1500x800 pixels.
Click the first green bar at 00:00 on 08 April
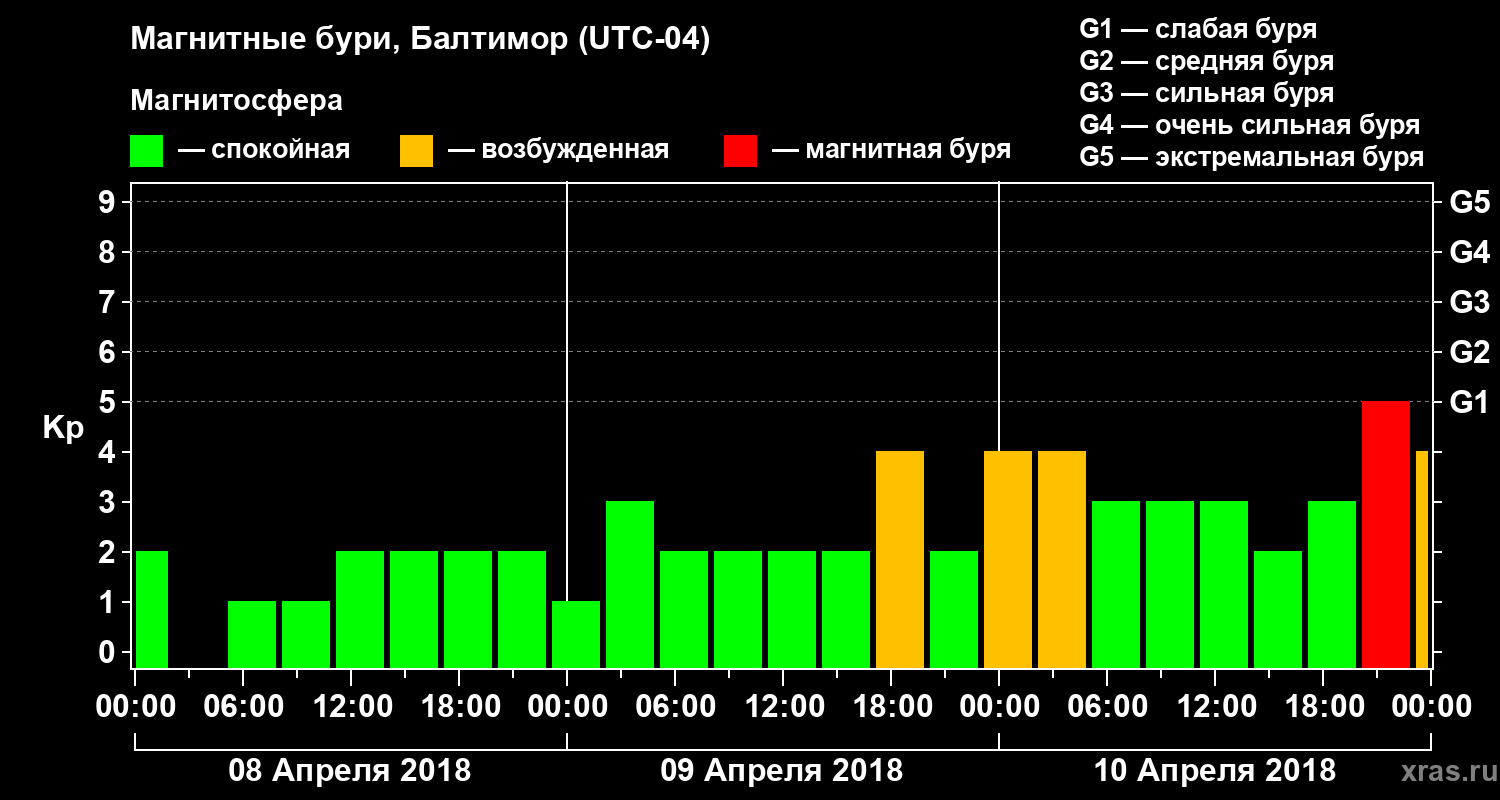point(152,610)
